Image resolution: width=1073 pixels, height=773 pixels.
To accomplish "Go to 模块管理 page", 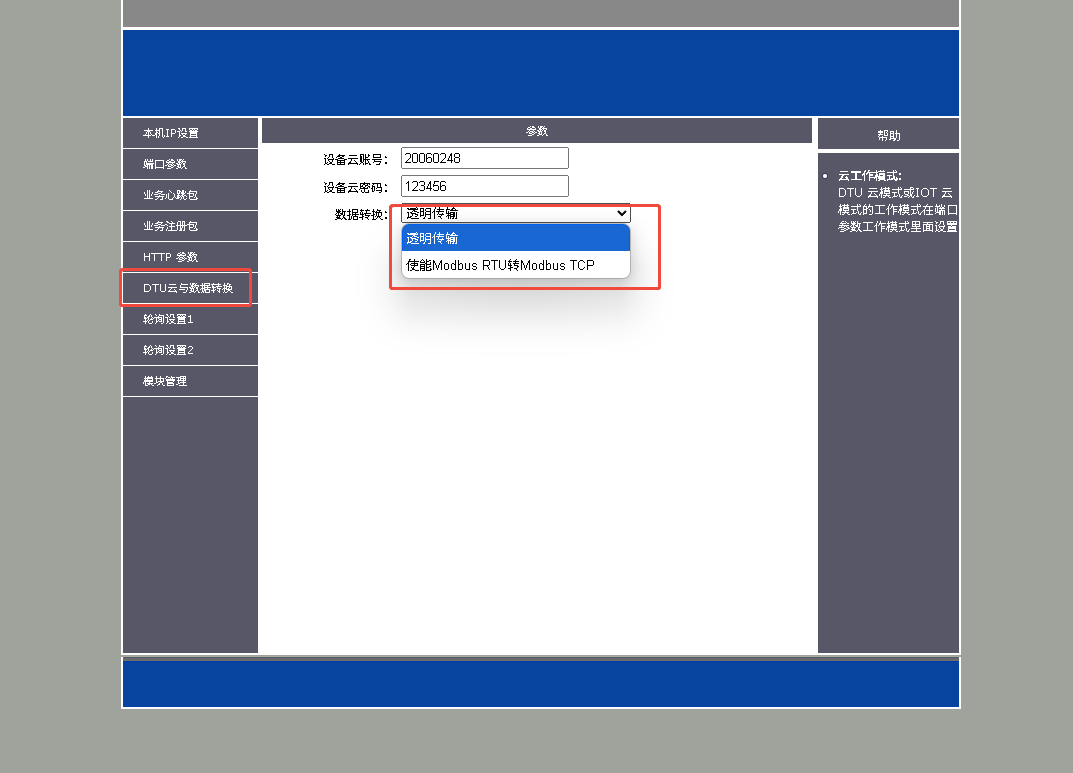I will click(165, 381).
